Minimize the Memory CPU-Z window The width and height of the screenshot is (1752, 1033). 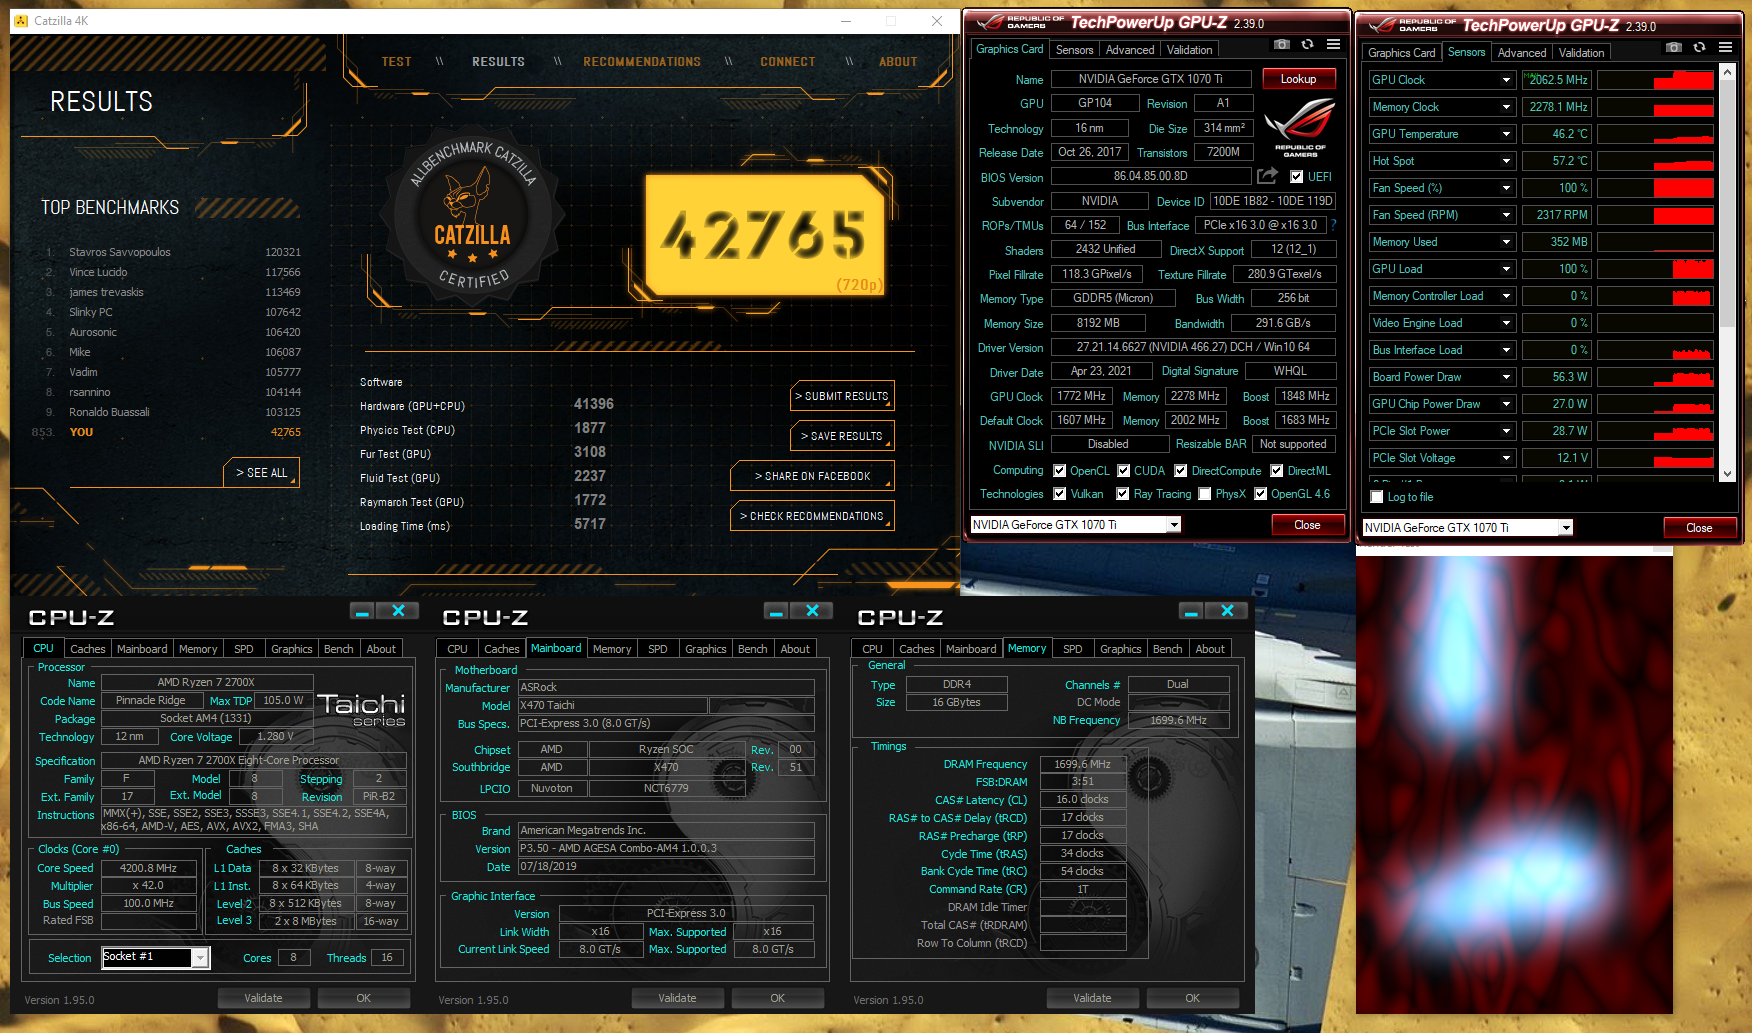click(1191, 611)
